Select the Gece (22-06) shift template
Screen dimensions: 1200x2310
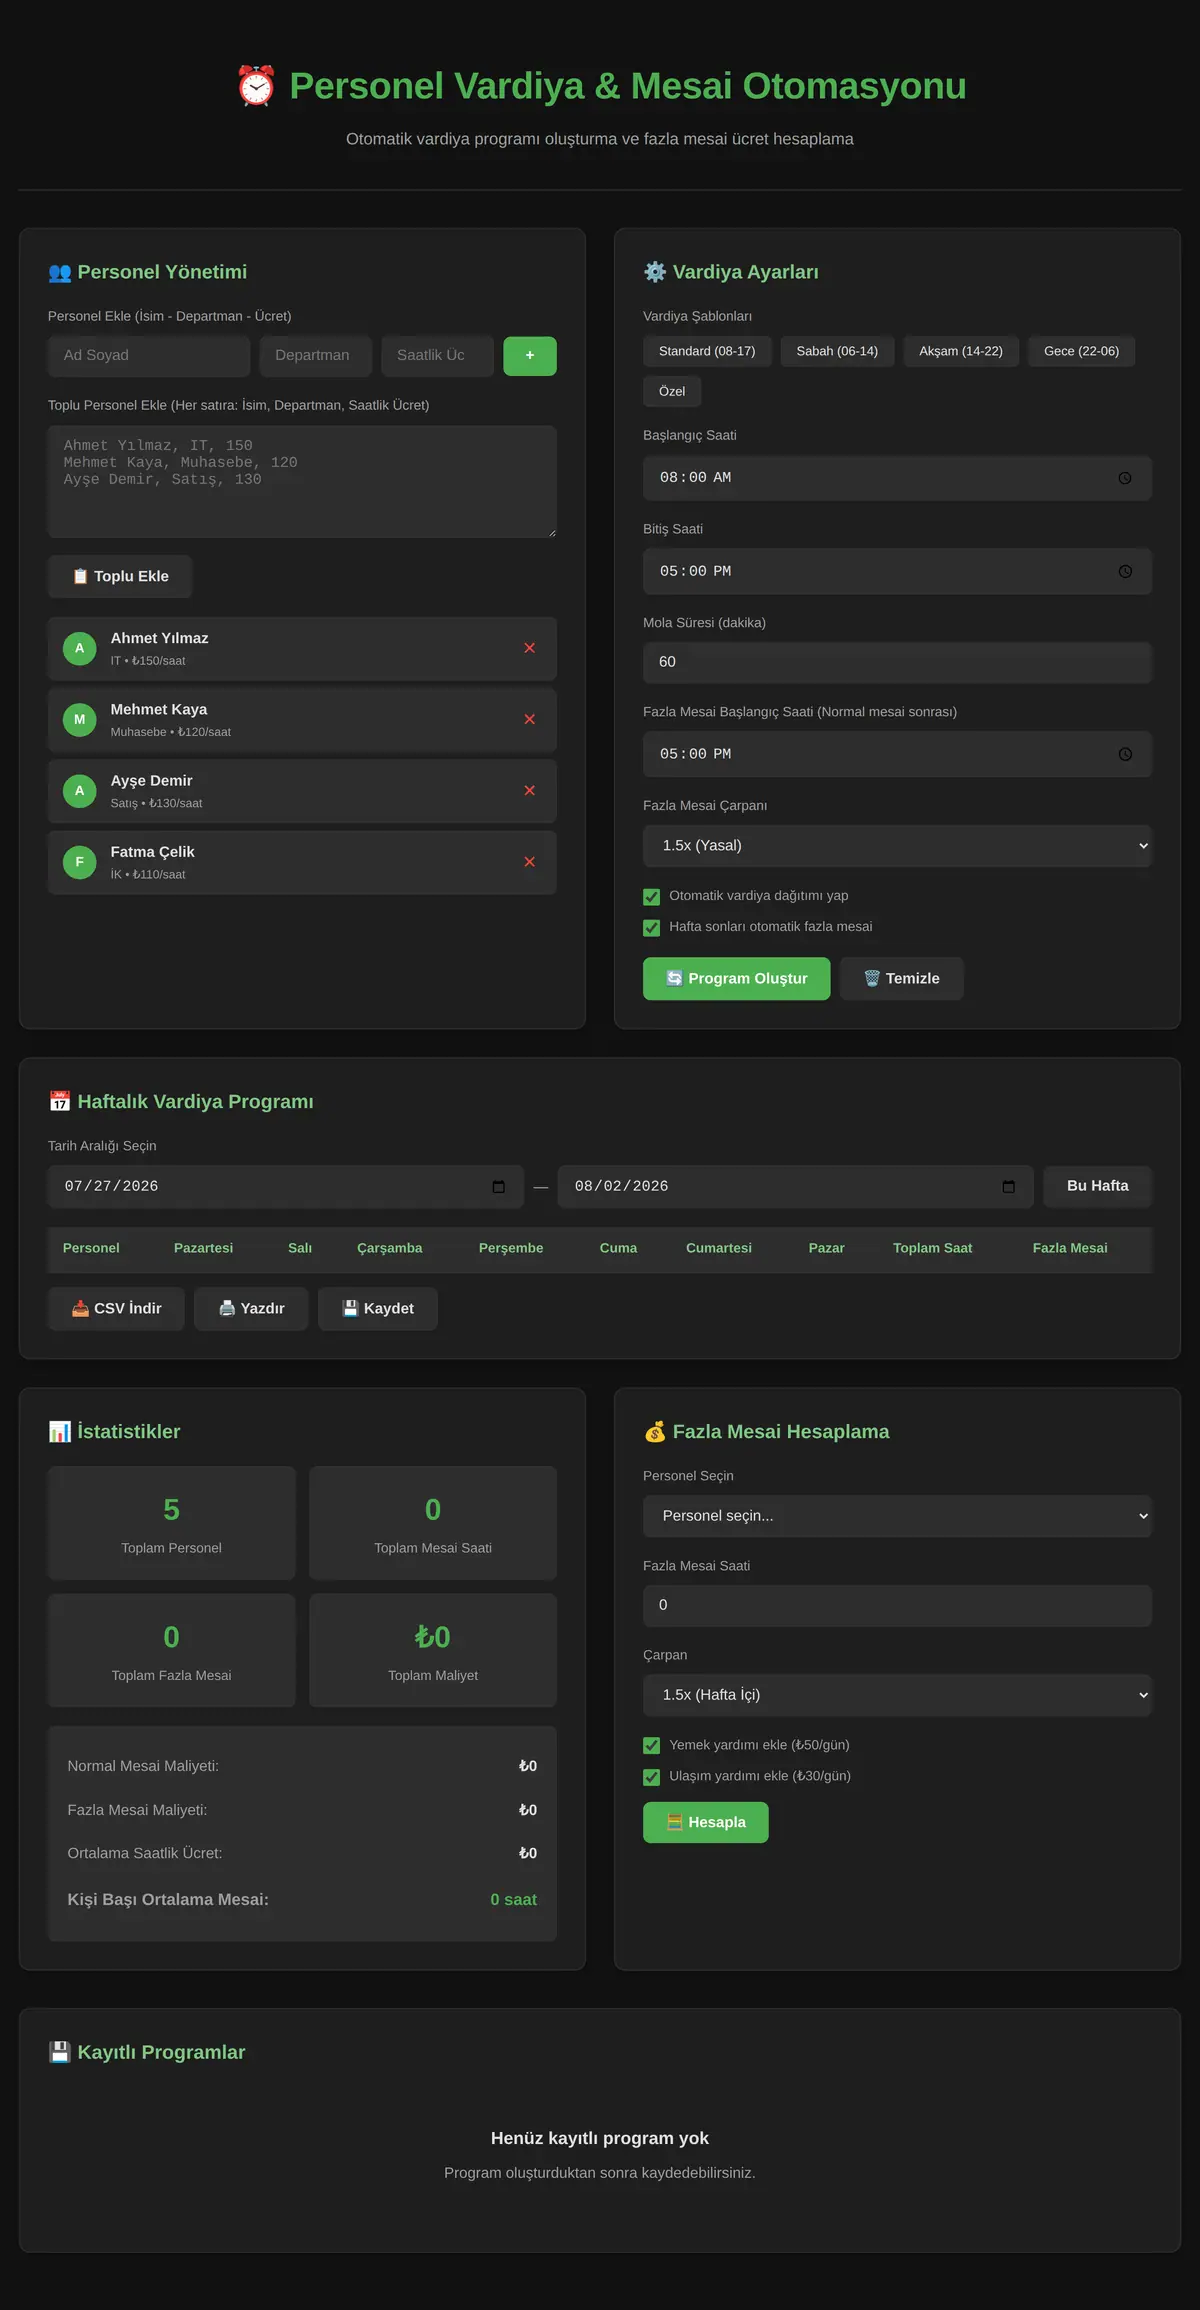[x=1081, y=351]
